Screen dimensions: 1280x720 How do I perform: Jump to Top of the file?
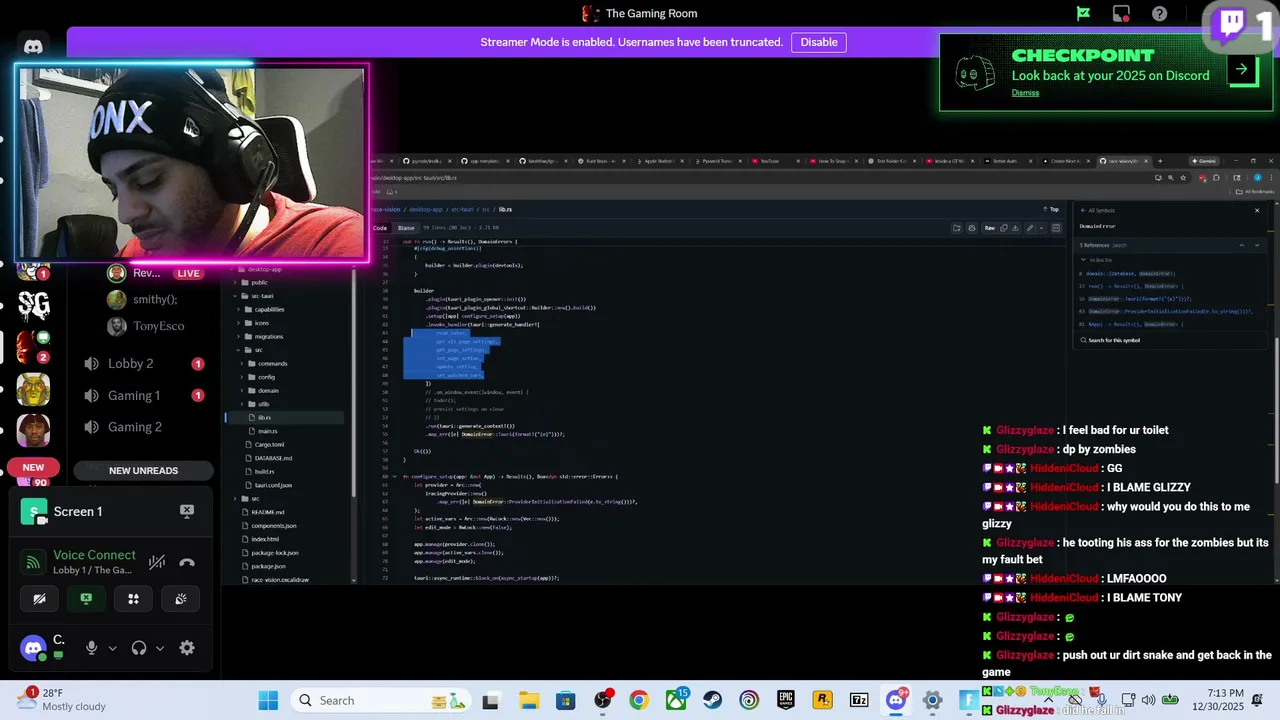click(1052, 209)
